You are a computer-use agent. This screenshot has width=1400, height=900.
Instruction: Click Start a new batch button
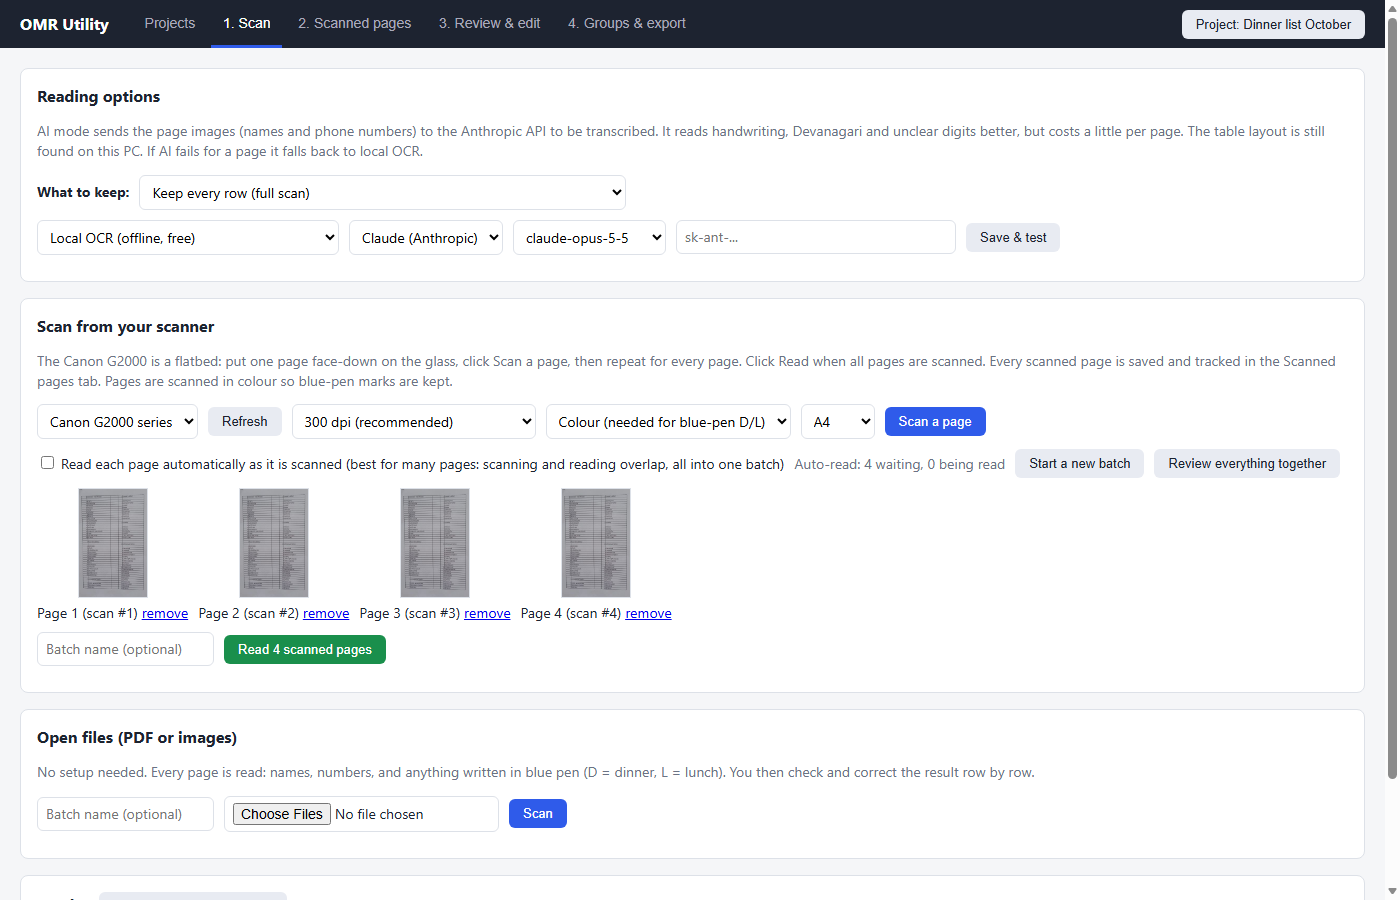[1080, 463]
